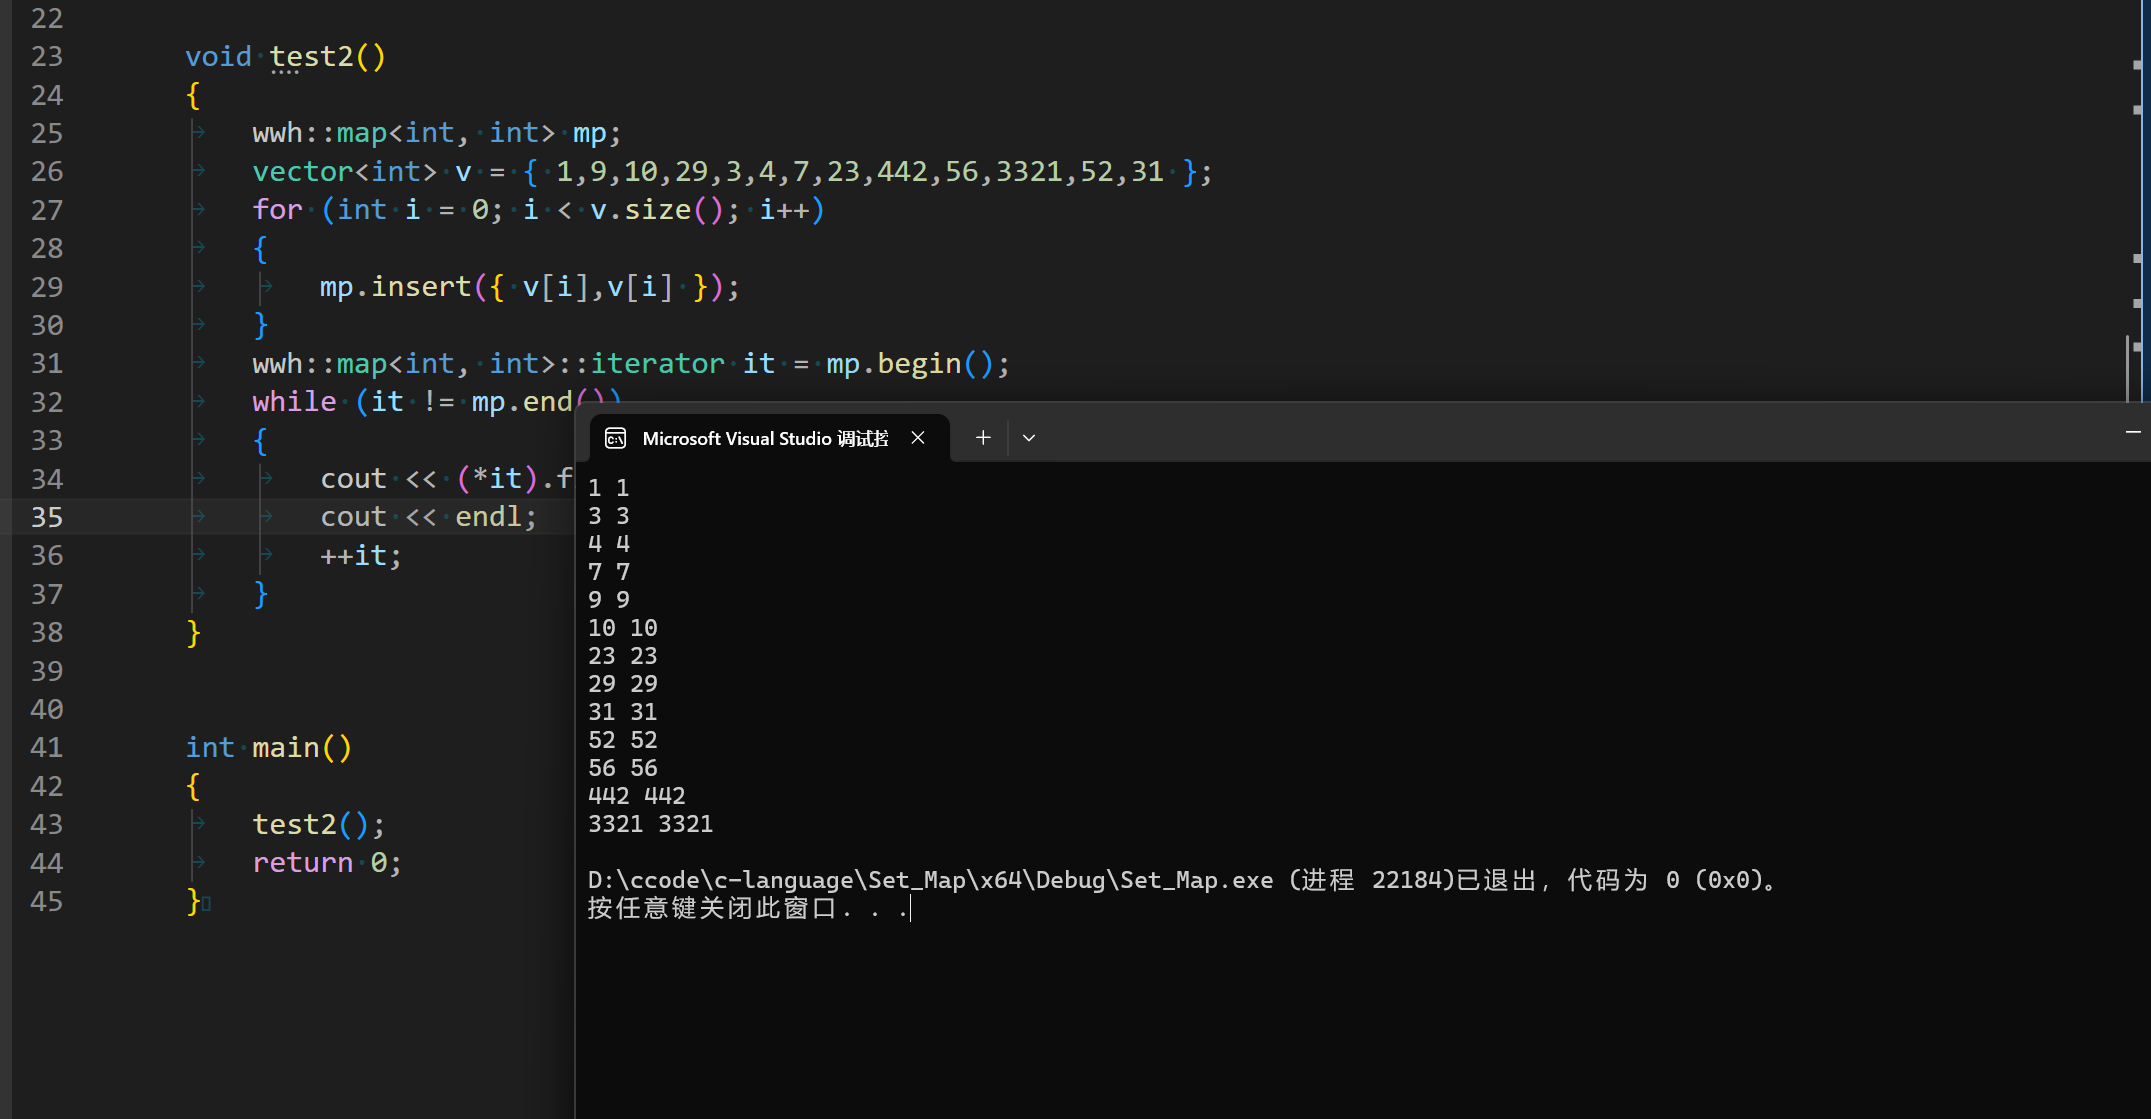The height and width of the screenshot is (1119, 2151).
Task: Click the while keyword on line 32
Action: tap(294, 402)
